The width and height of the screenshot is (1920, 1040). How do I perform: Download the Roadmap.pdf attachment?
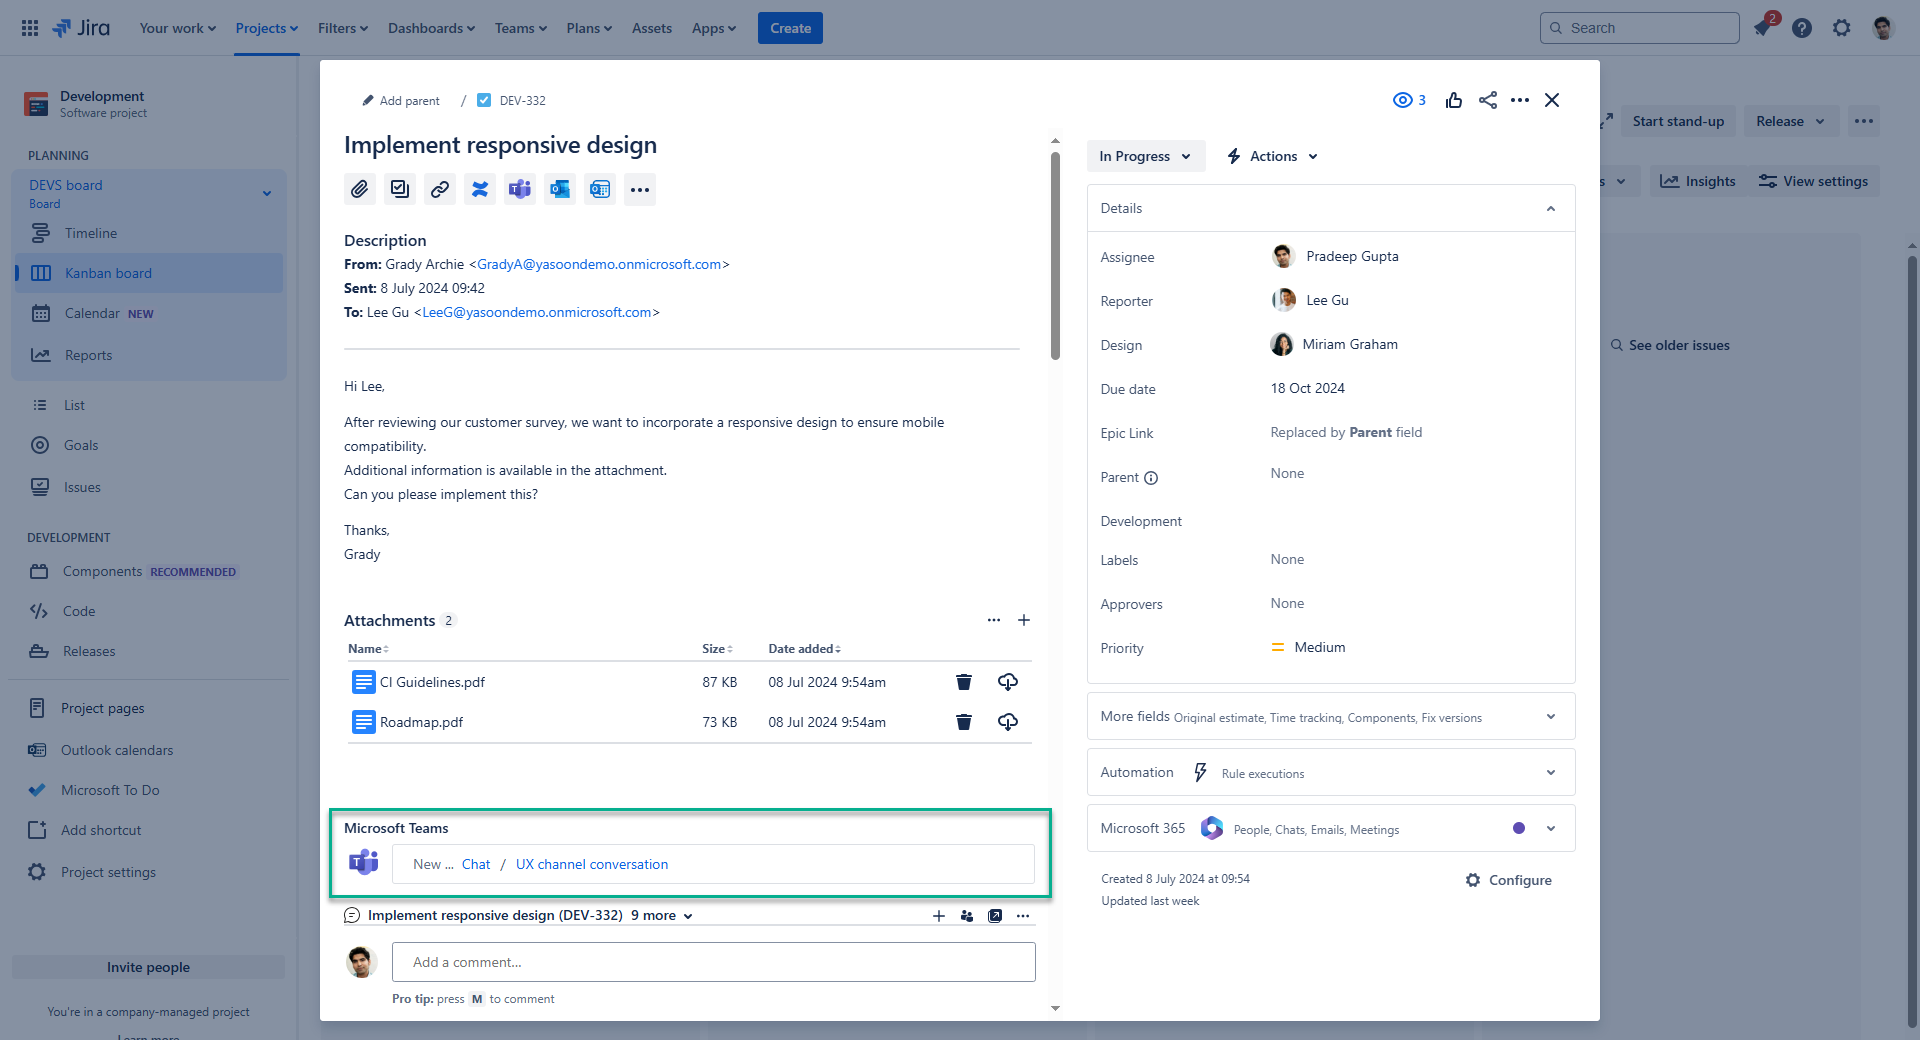(x=1007, y=722)
